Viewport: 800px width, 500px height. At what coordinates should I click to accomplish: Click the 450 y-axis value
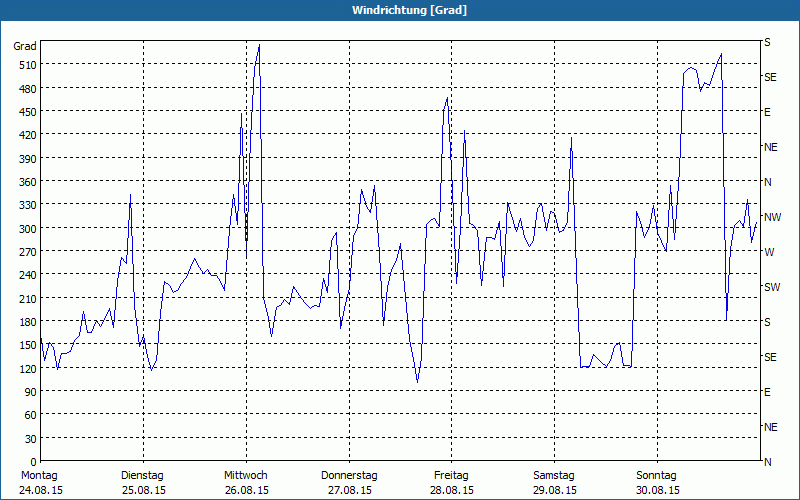pos(28,112)
